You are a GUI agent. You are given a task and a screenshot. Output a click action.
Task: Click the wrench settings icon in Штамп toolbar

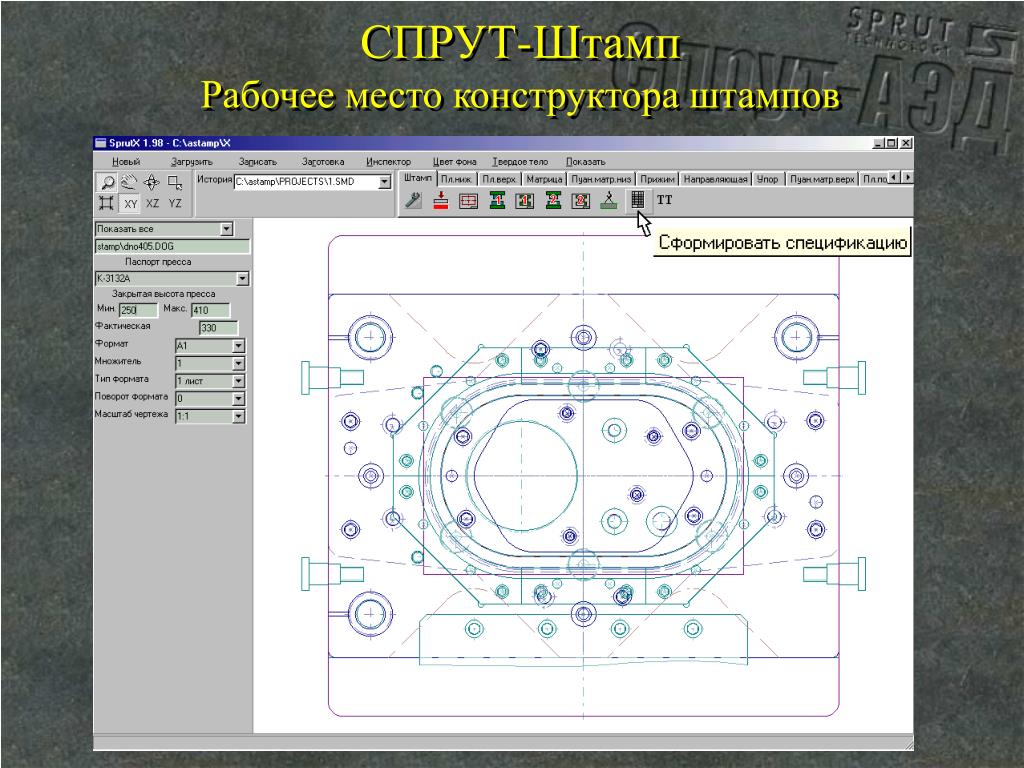click(x=413, y=200)
